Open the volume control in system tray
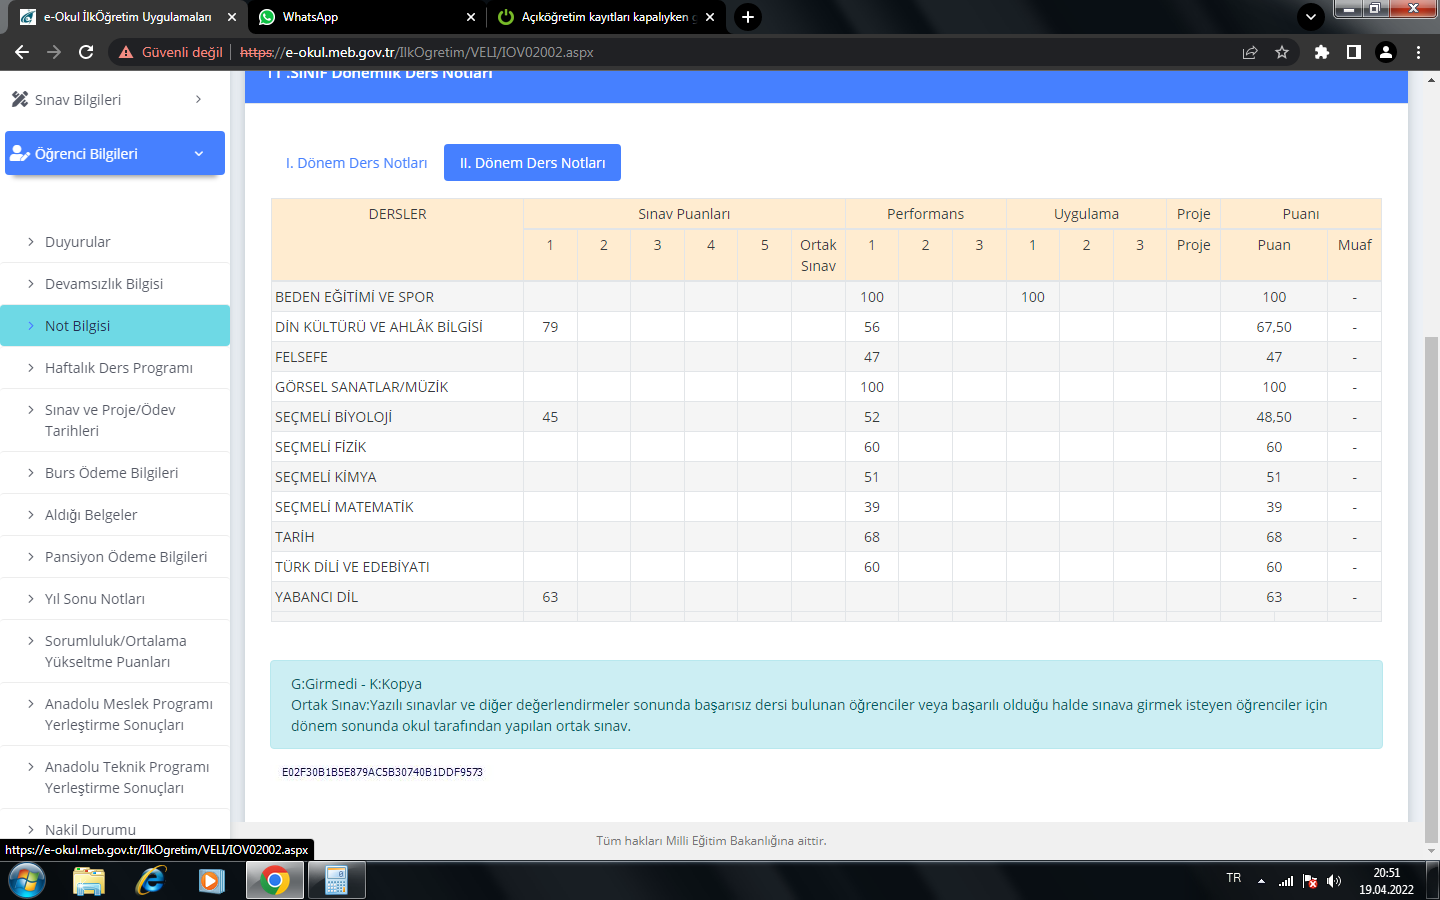1440x900 pixels. [1334, 881]
